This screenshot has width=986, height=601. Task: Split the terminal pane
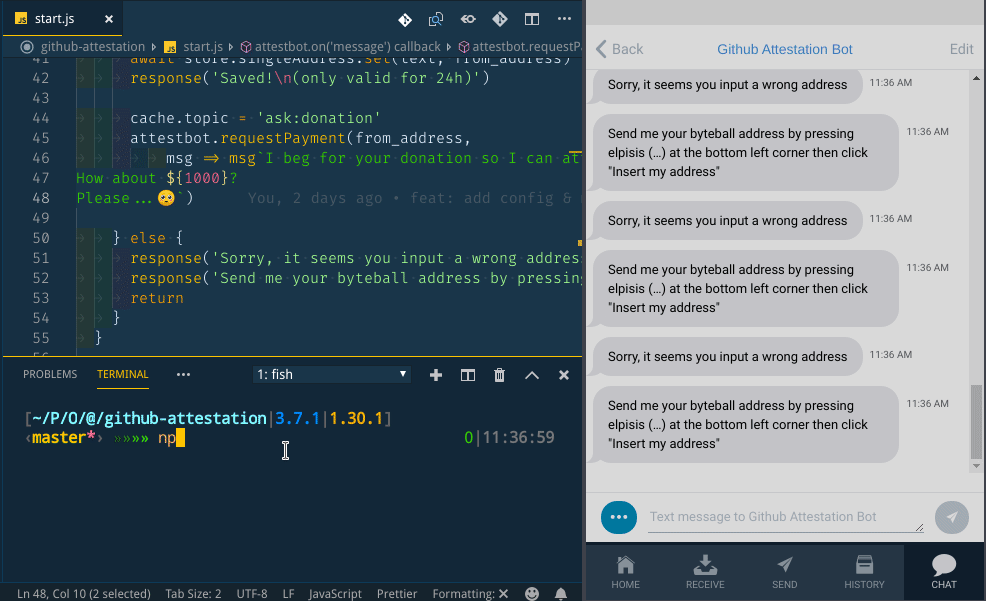tap(468, 375)
